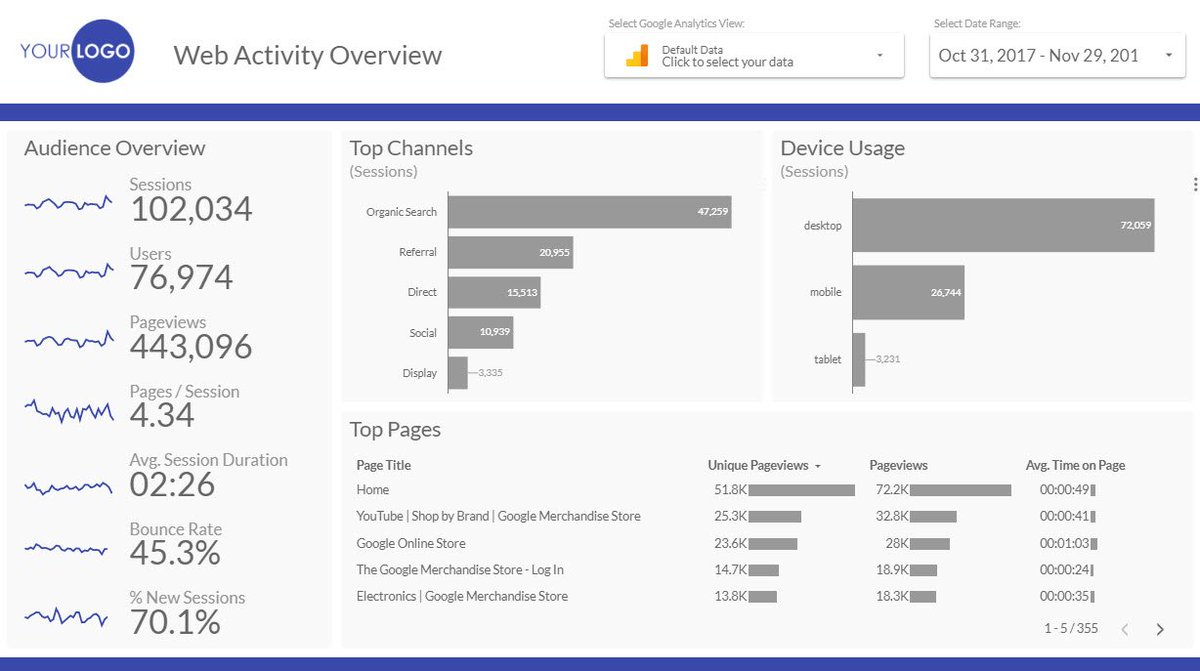Click the Sessions value 102,034

[x=191, y=210]
